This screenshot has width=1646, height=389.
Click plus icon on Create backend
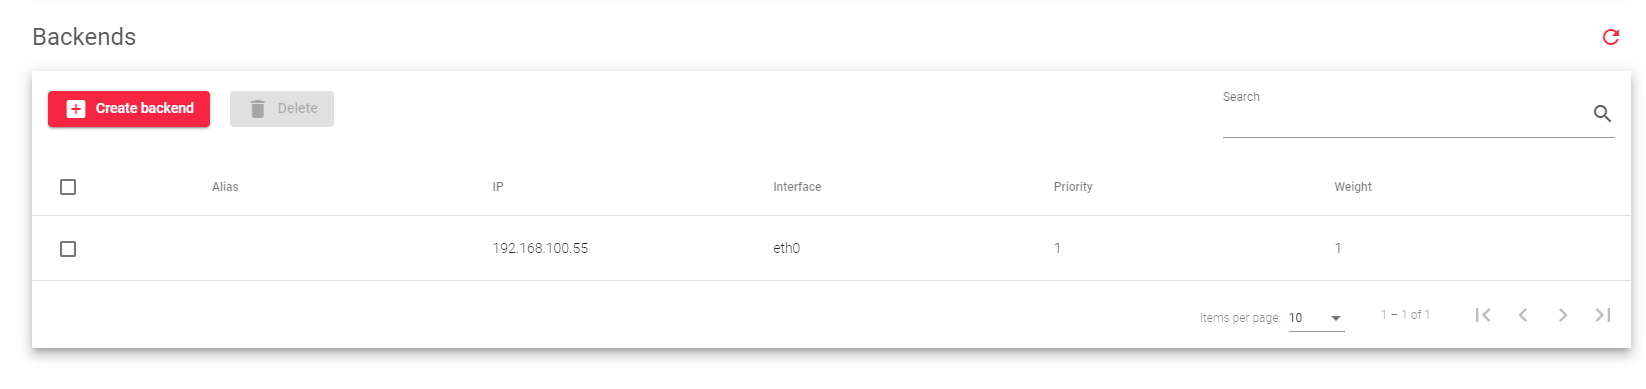click(x=76, y=109)
